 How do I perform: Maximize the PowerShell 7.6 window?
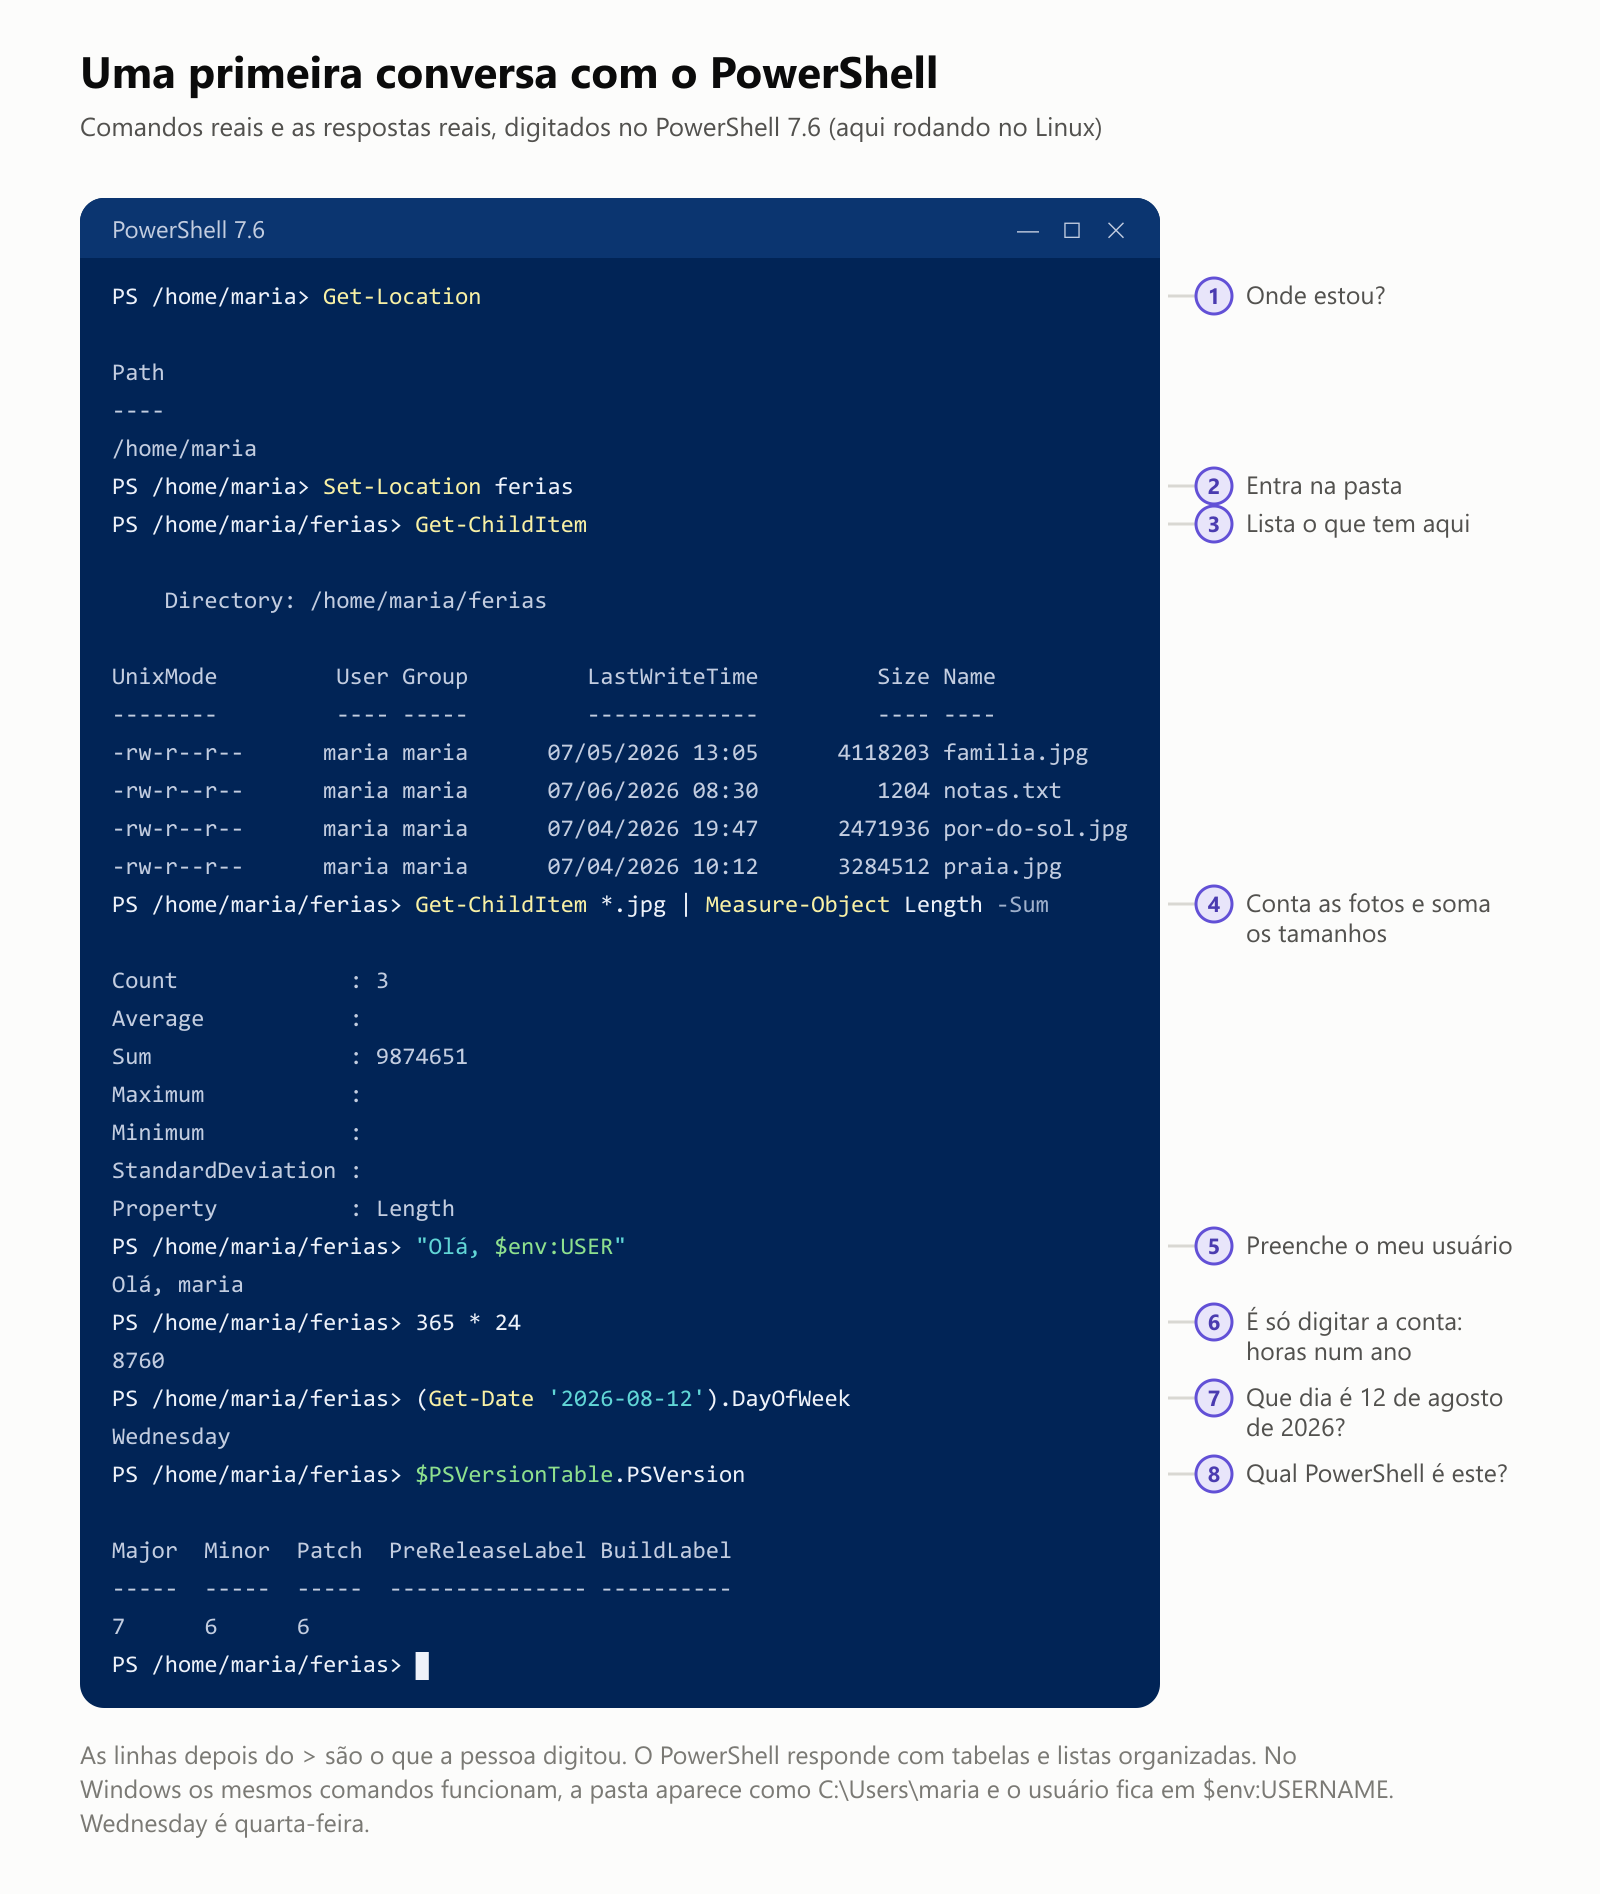(1072, 231)
